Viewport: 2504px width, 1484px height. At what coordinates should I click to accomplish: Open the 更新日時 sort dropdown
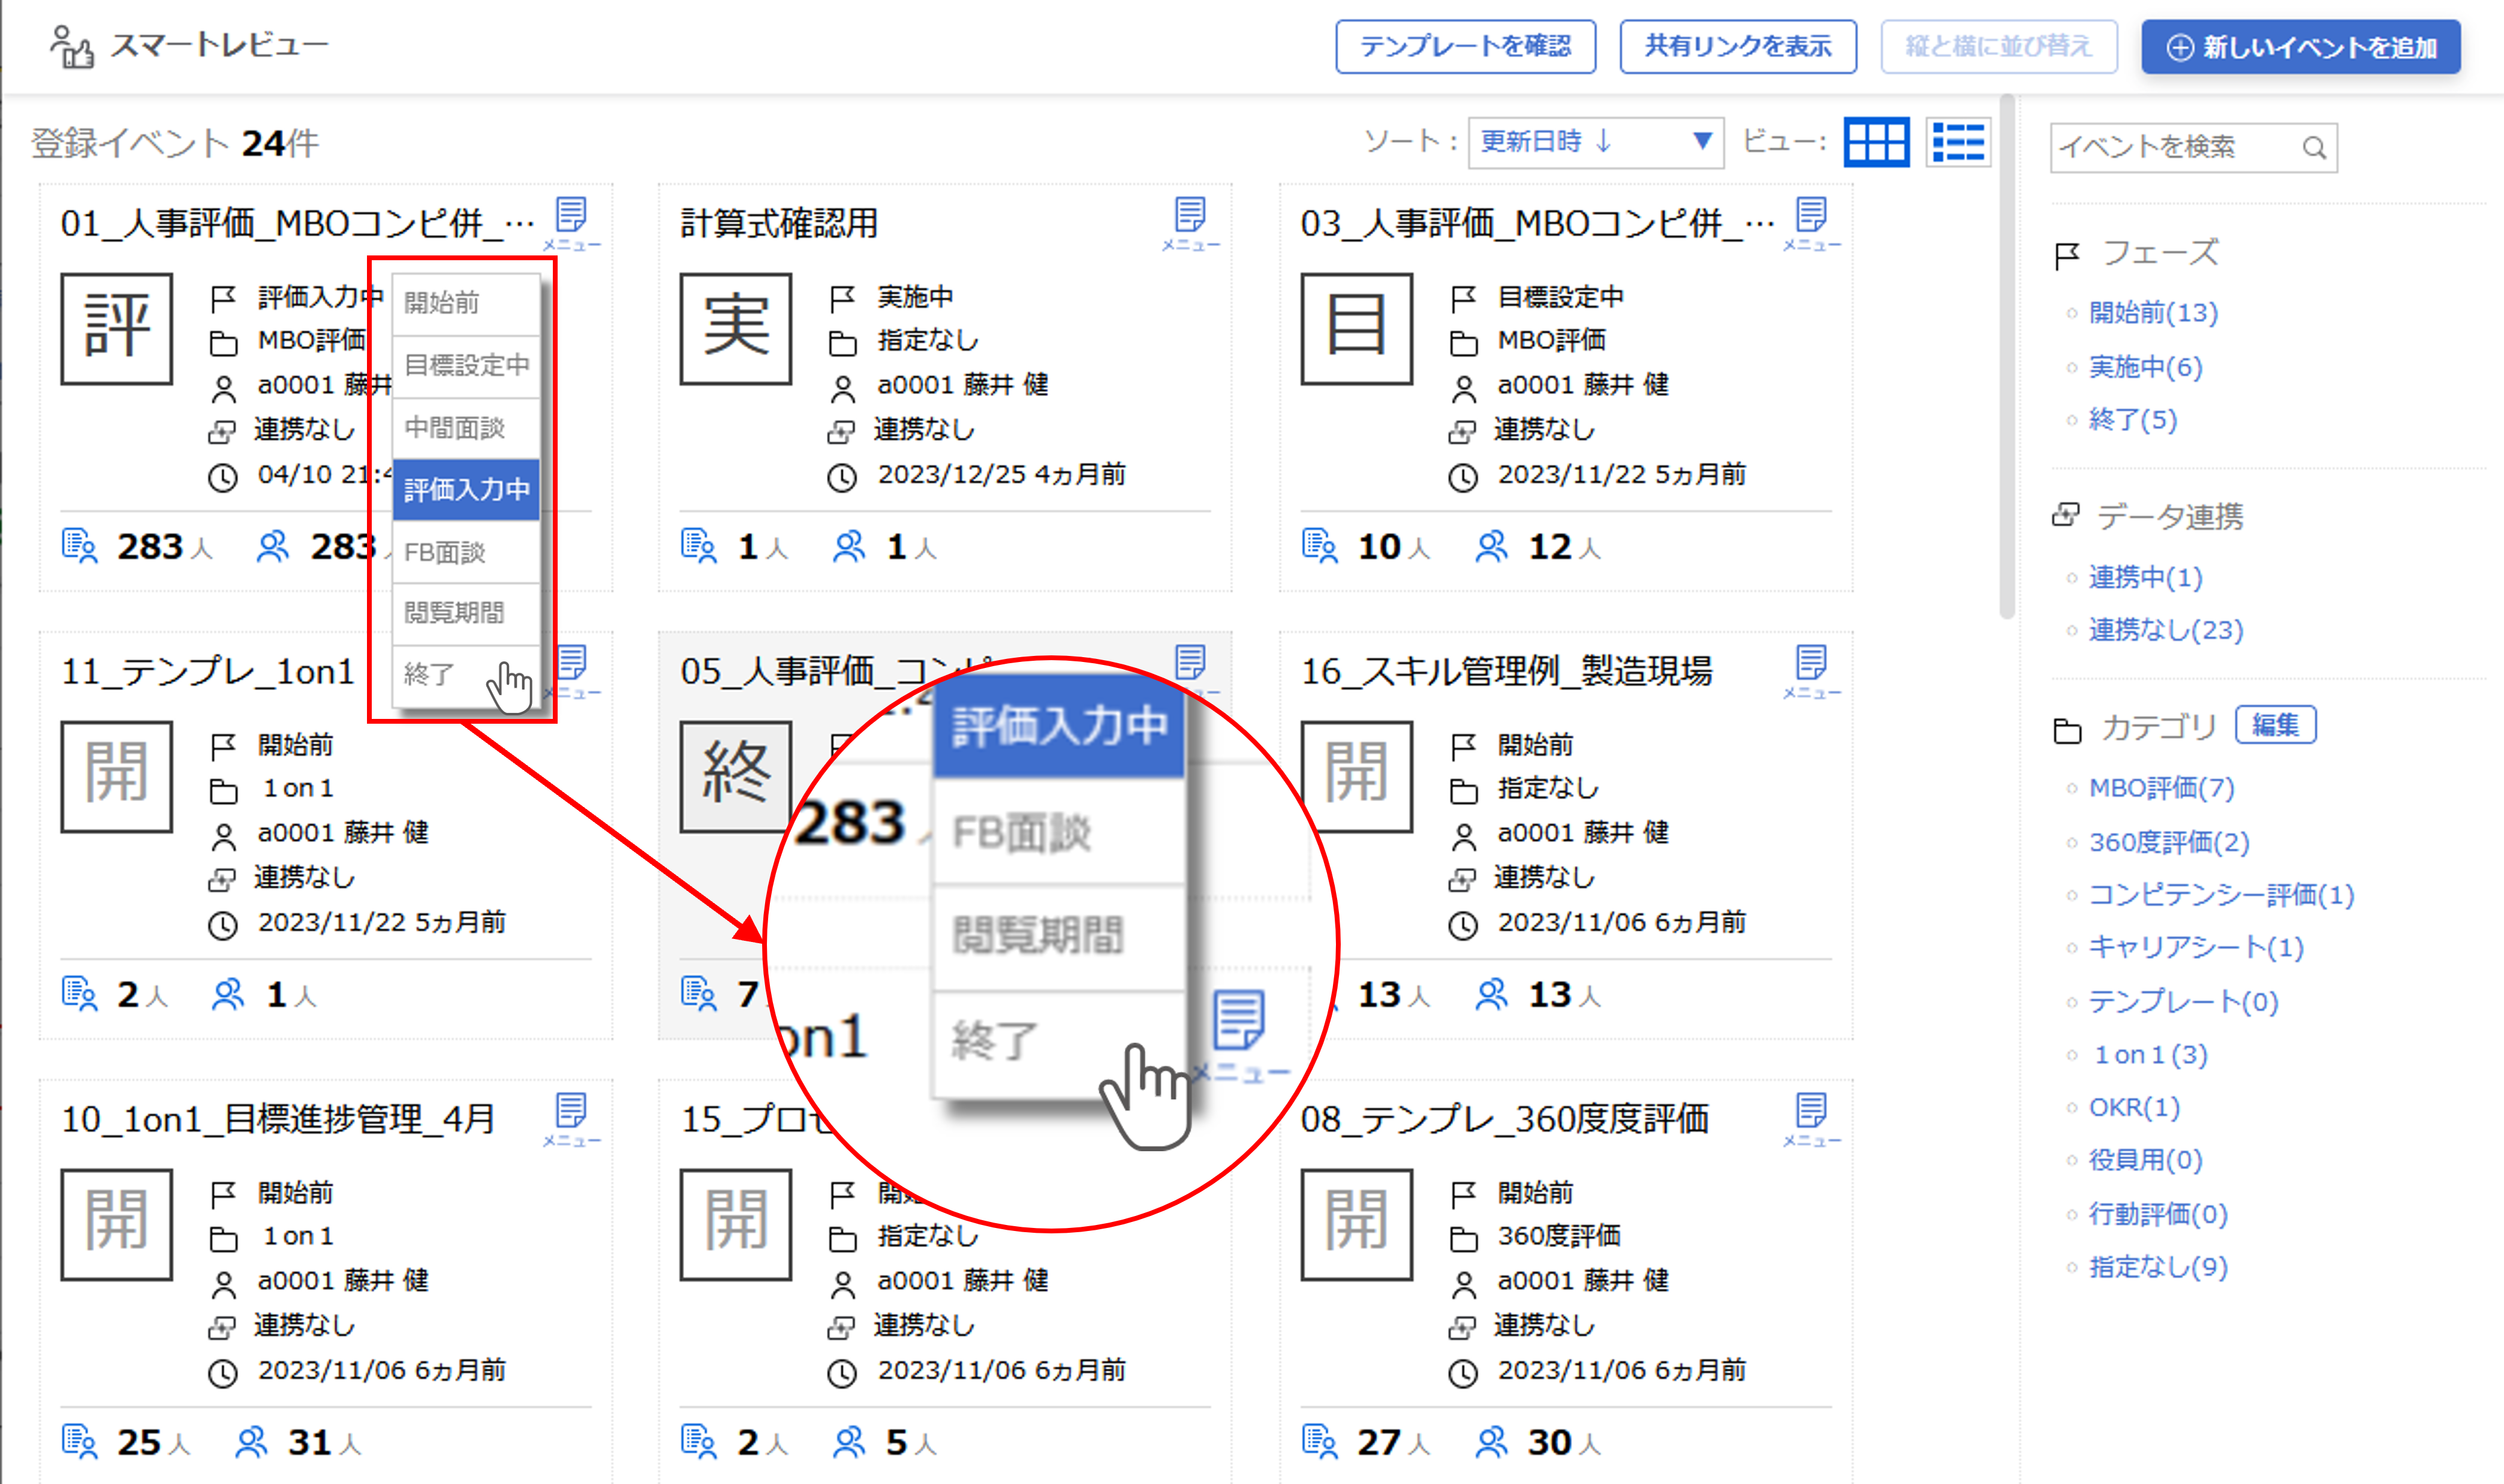click(1596, 142)
